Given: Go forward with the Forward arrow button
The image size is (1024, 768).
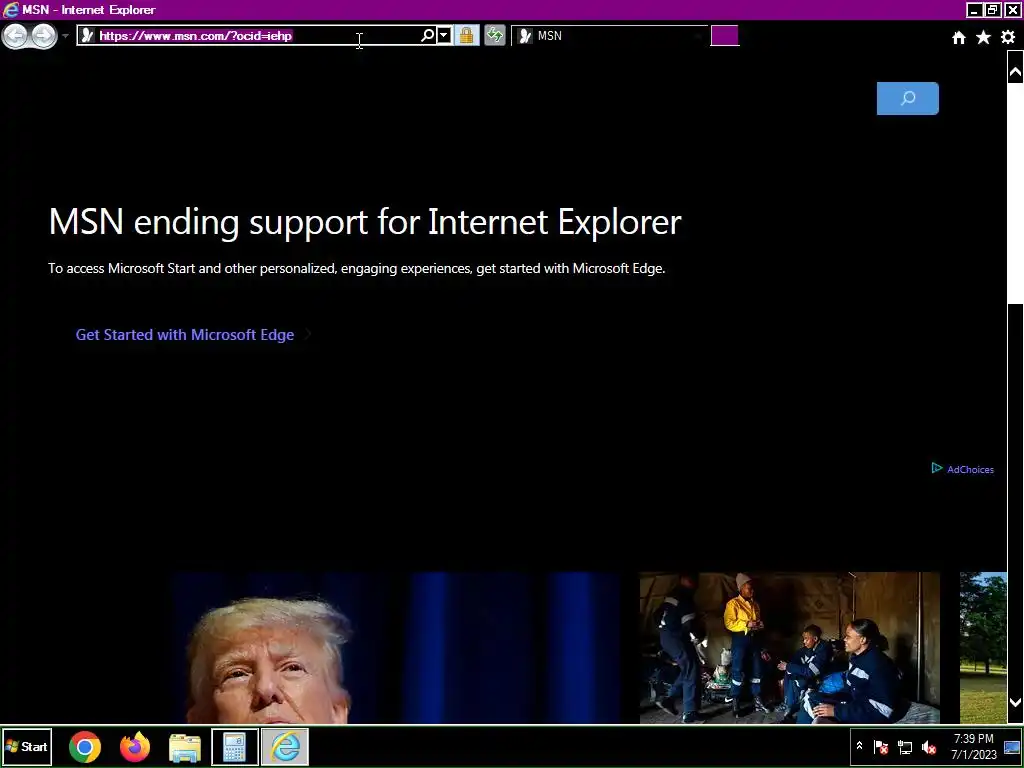Looking at the screenshot, I should pyautogui.click(x=44, y=36).
